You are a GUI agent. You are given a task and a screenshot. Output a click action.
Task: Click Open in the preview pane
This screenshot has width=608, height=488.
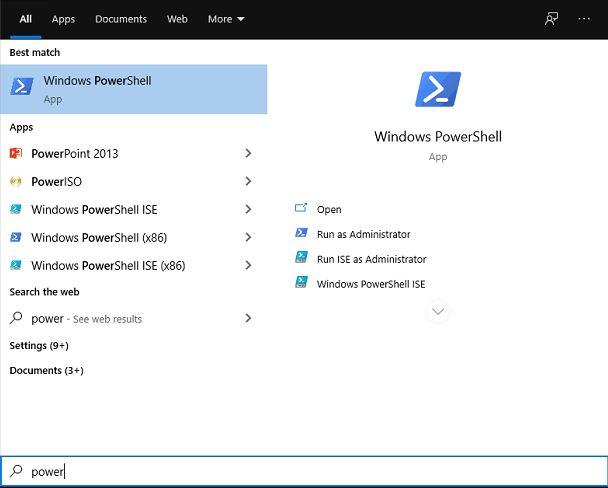(x=329, y=209)
